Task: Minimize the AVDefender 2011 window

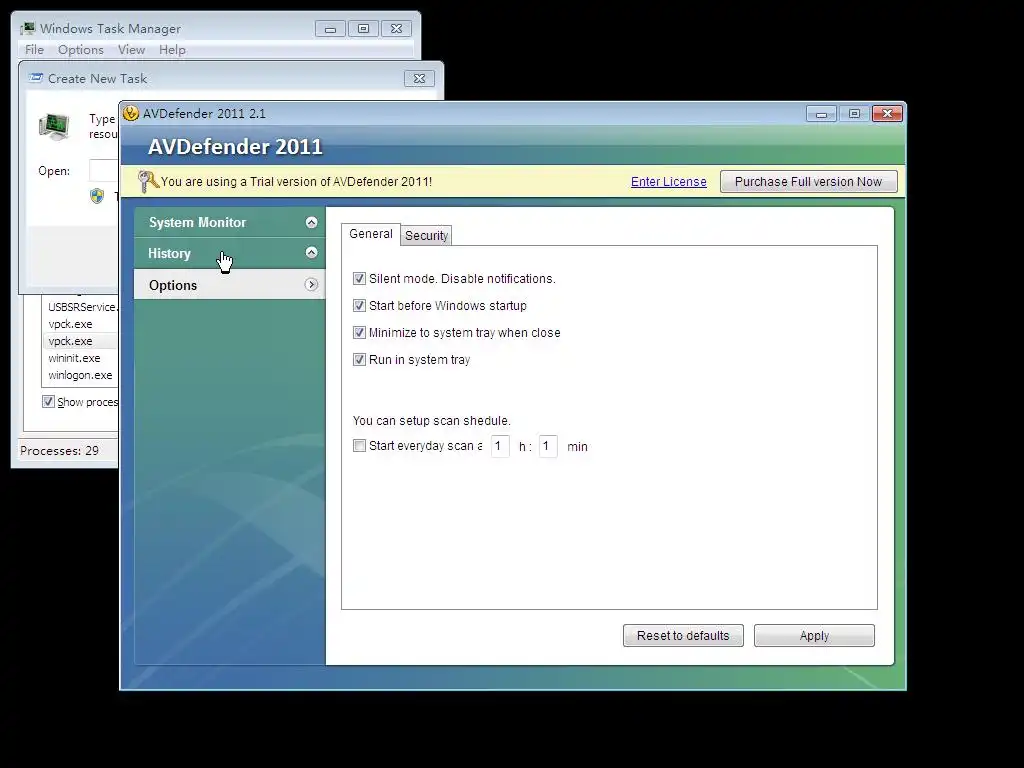Action: (821, 114)
